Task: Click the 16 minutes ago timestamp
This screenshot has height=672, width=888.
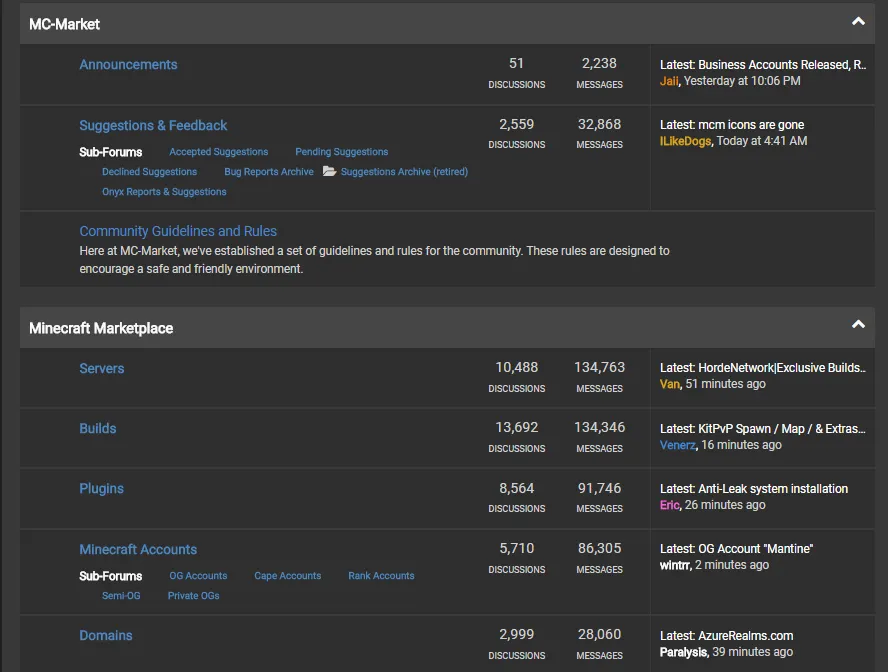Action: tap(741, 445)
